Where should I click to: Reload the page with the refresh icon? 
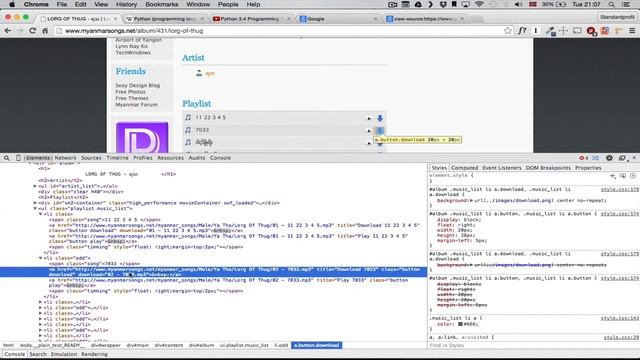click(x=33, y=31)
